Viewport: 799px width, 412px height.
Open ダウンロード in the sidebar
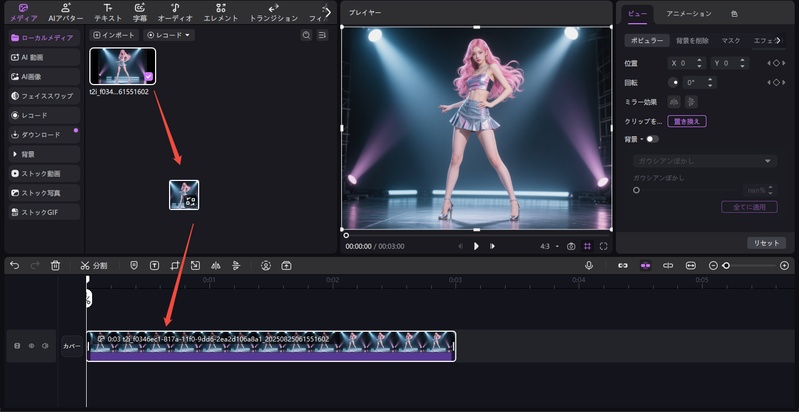[x=44, y=134]
